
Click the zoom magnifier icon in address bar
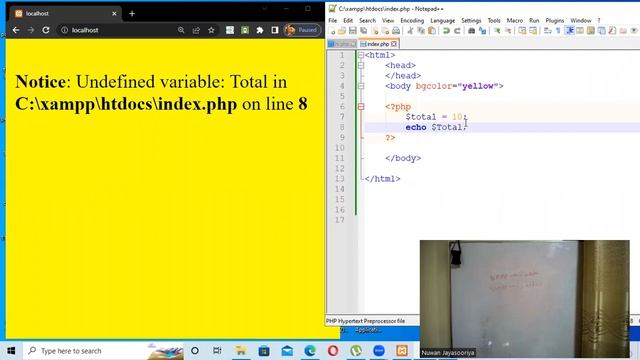click(x=181, y=30)
